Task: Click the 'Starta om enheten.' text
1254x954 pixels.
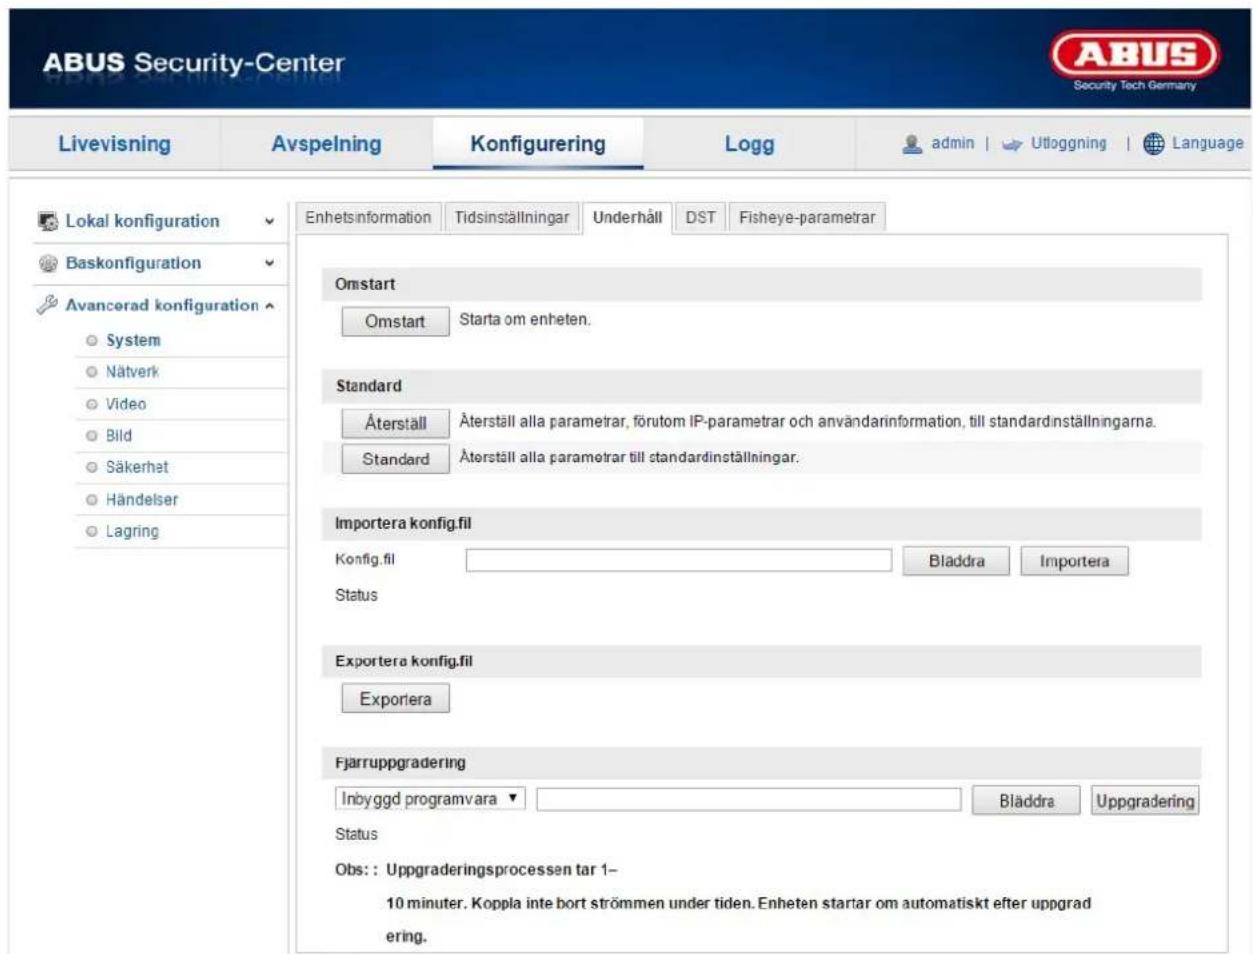Action: tap(525, 320)
